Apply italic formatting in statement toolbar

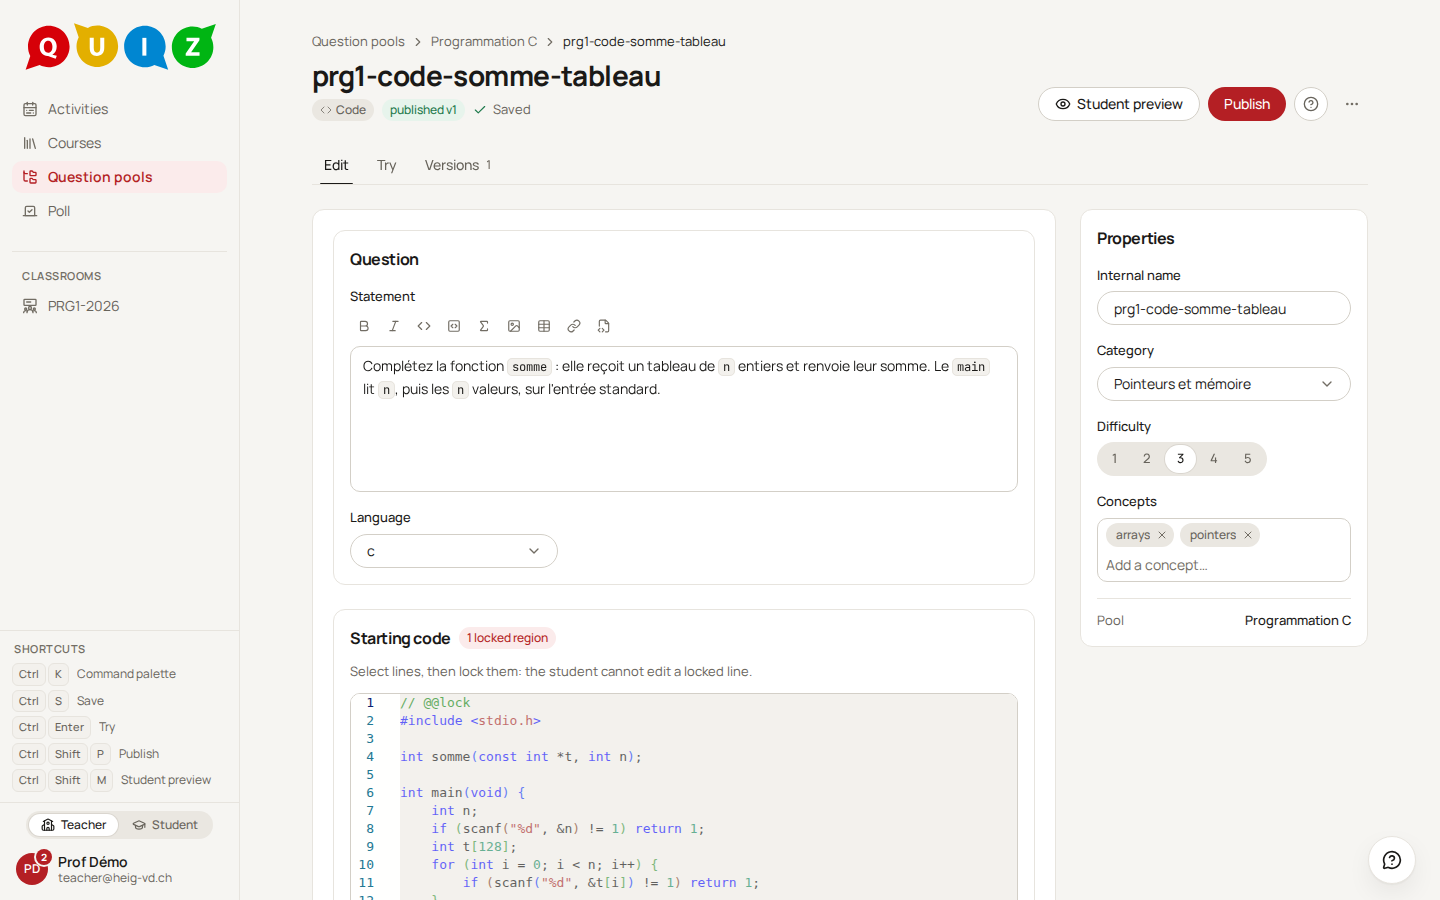tap(394, 326)
